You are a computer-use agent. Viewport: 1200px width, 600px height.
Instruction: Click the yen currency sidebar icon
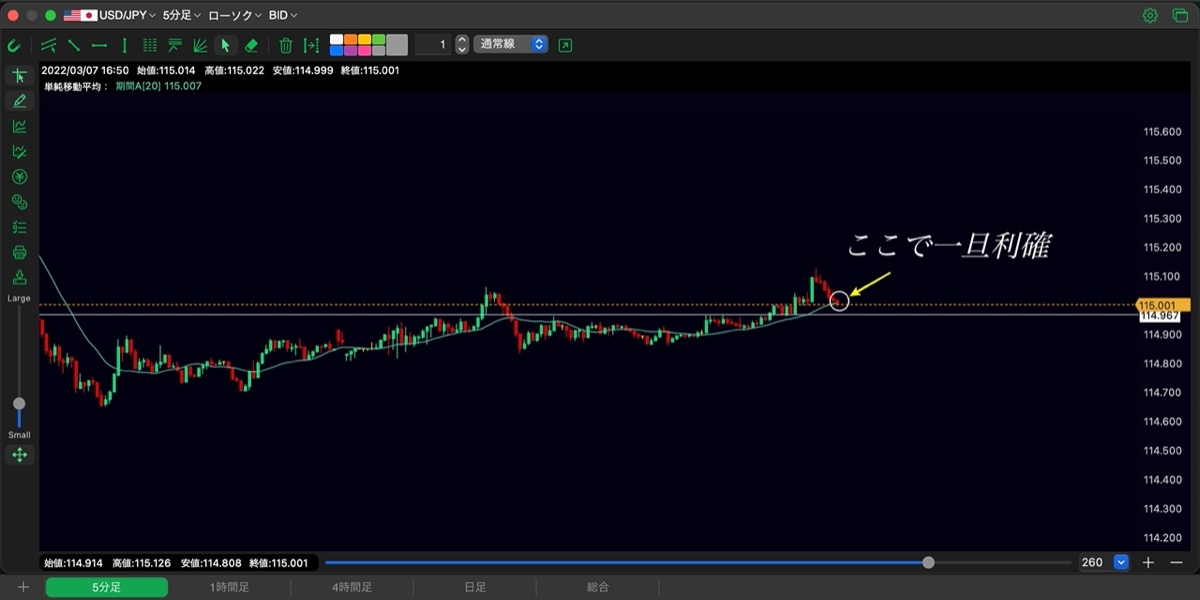coord(19,177)
